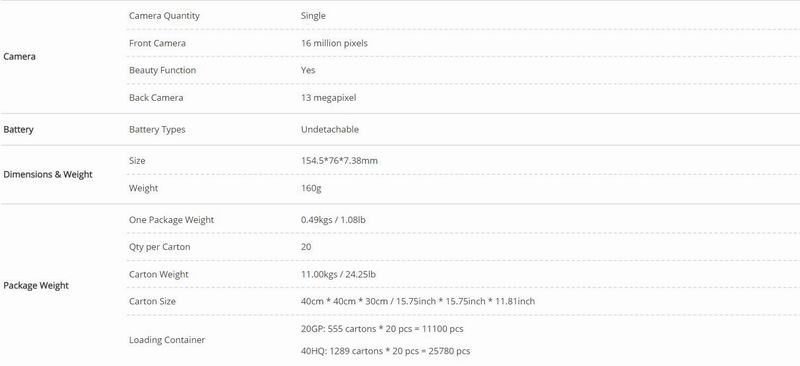Select the Camera Quantity label
Image resolution: width=800 pixels, height=366 pixels.
(164, 16)
